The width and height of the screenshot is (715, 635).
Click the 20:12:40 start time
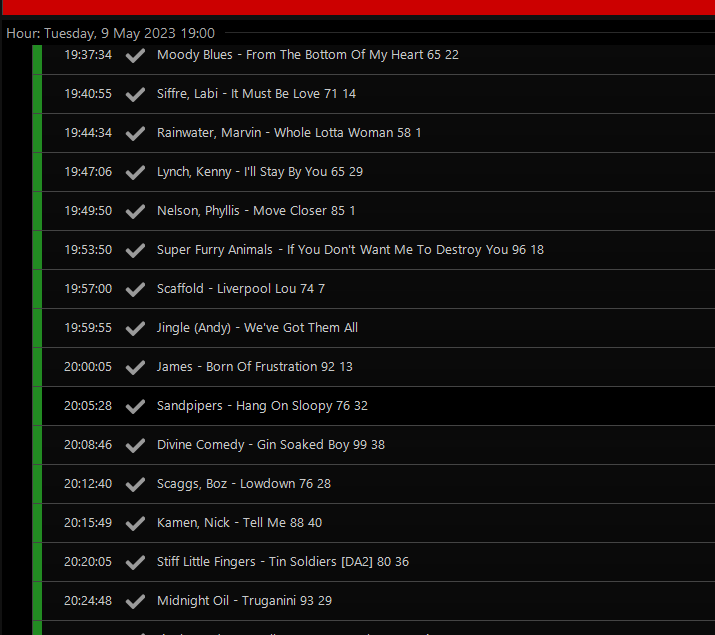88,483
